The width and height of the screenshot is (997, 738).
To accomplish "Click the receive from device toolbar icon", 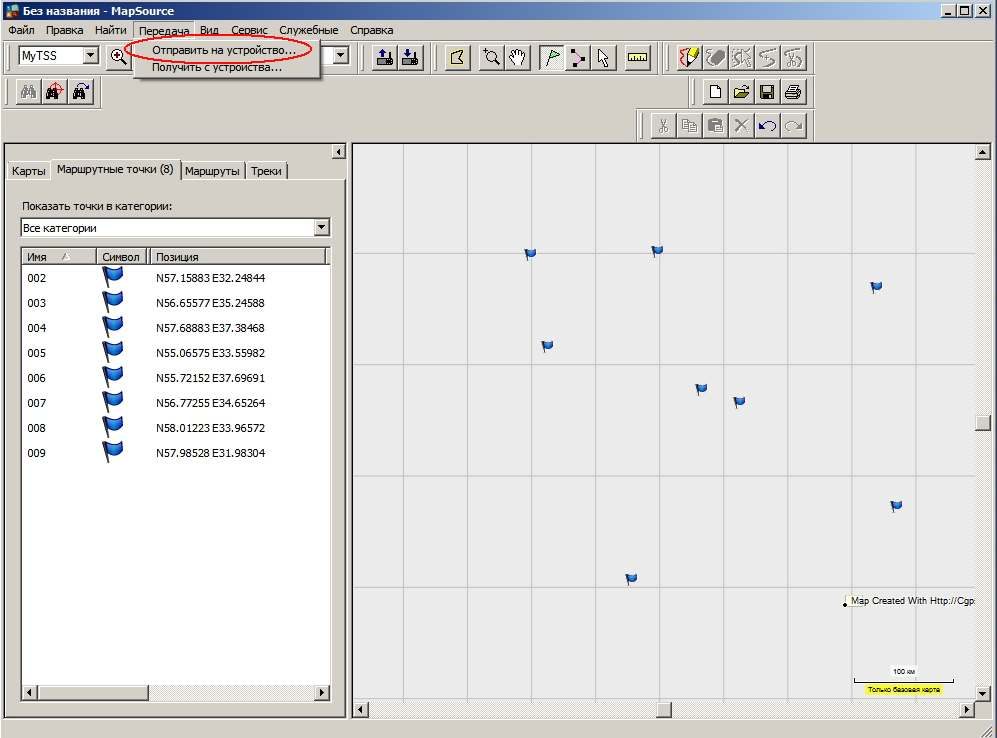I will [x=411, y=57].
